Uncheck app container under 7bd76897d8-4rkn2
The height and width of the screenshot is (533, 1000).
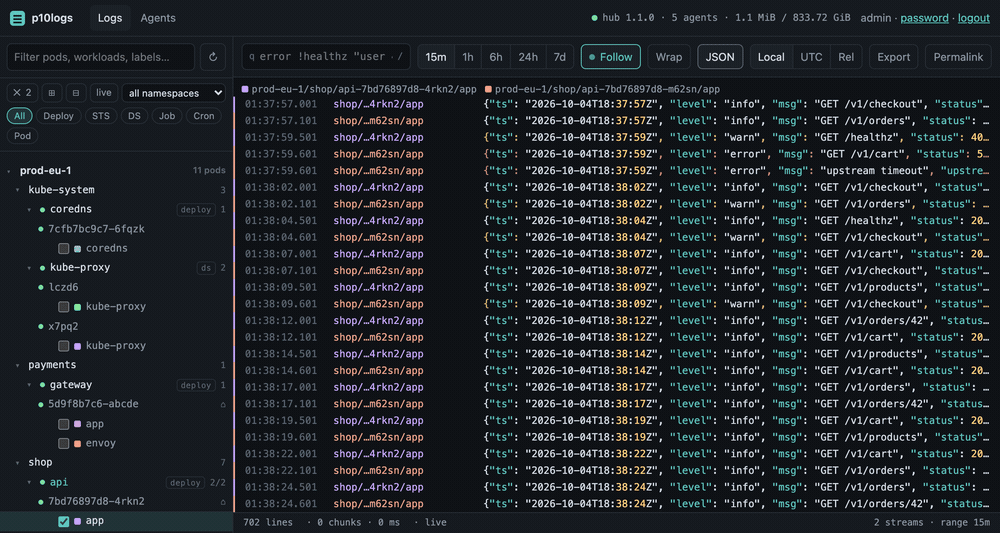64,522
